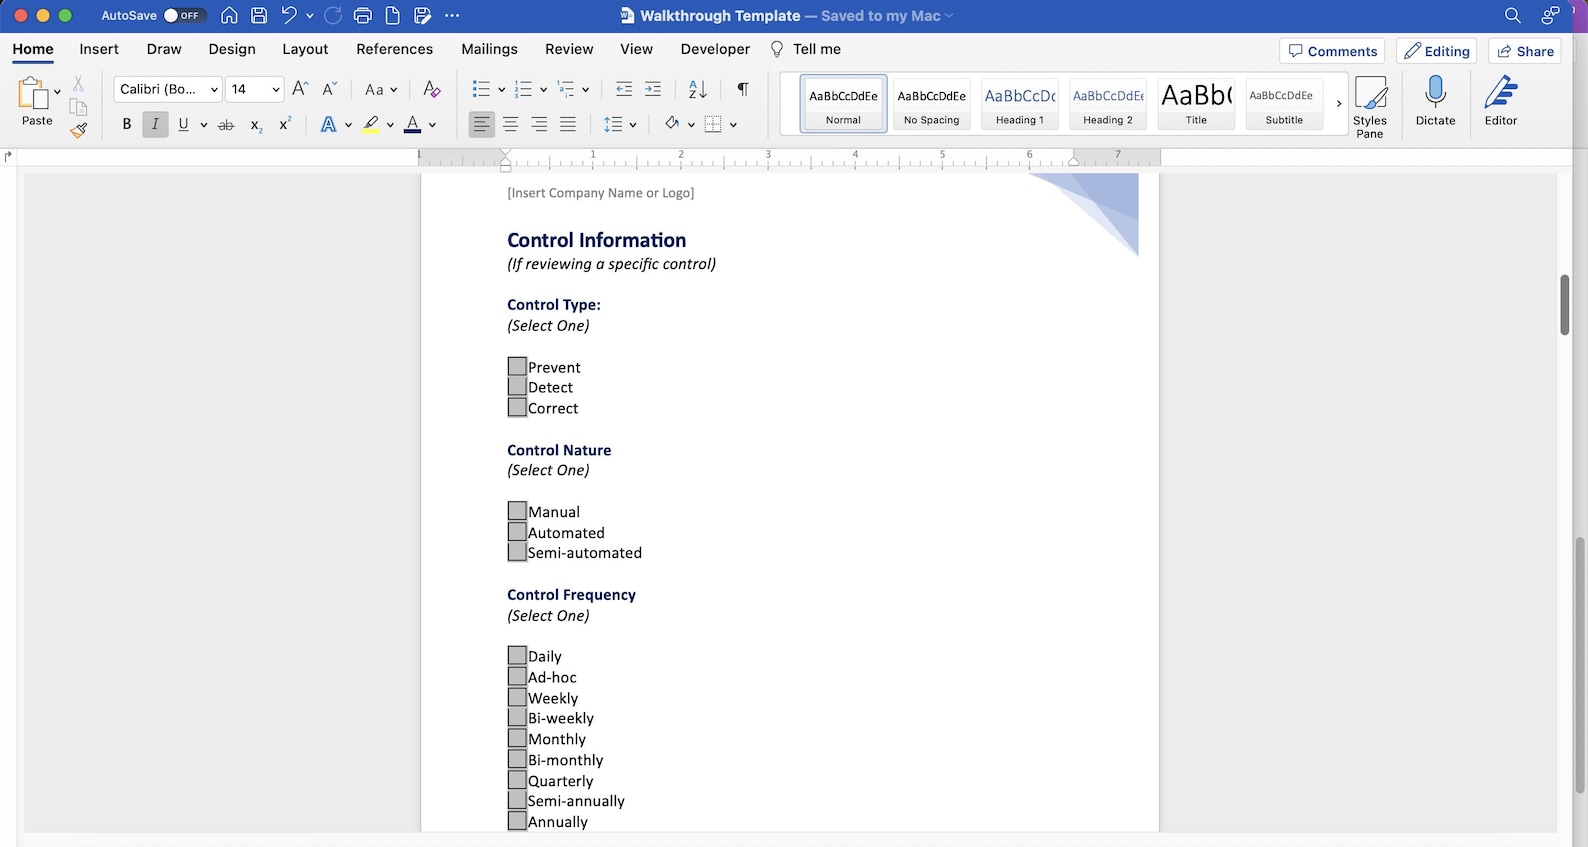Justify the paragraph text
This screenshot has height=847, width=1588.
pyautogui.click(x=568, y=125)
